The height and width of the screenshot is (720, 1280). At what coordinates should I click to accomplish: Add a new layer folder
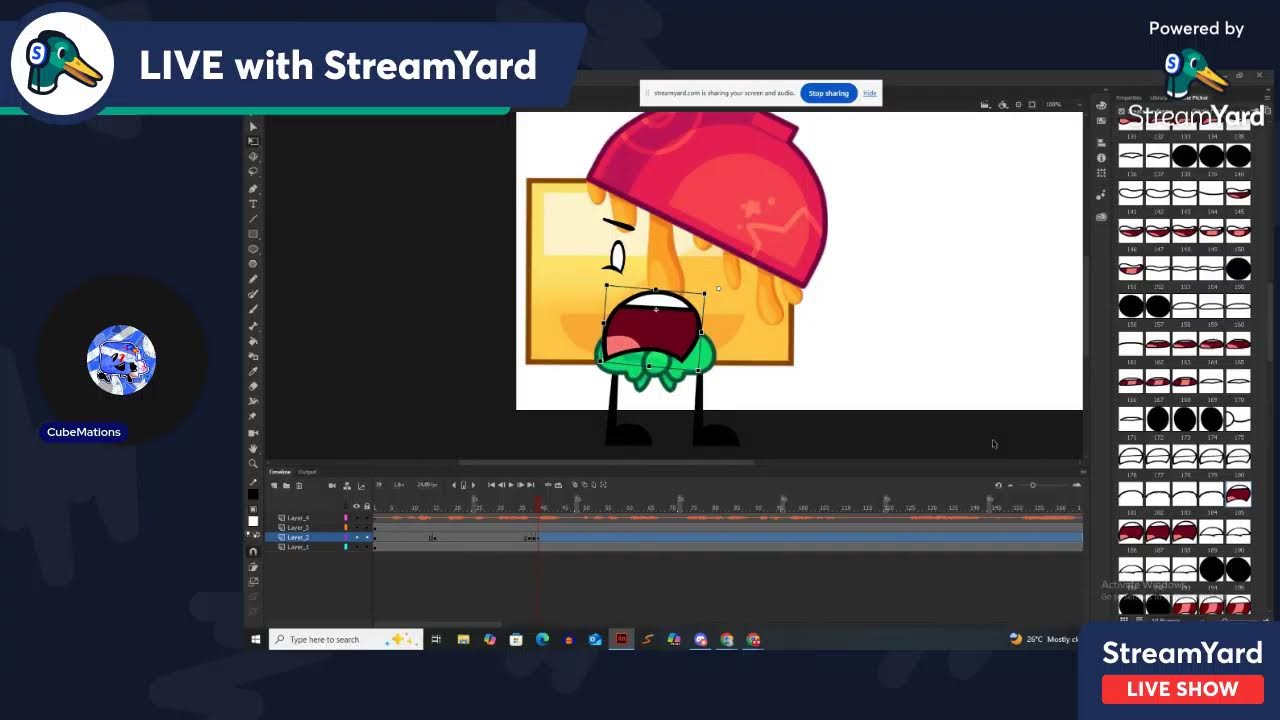coord(286,485)
